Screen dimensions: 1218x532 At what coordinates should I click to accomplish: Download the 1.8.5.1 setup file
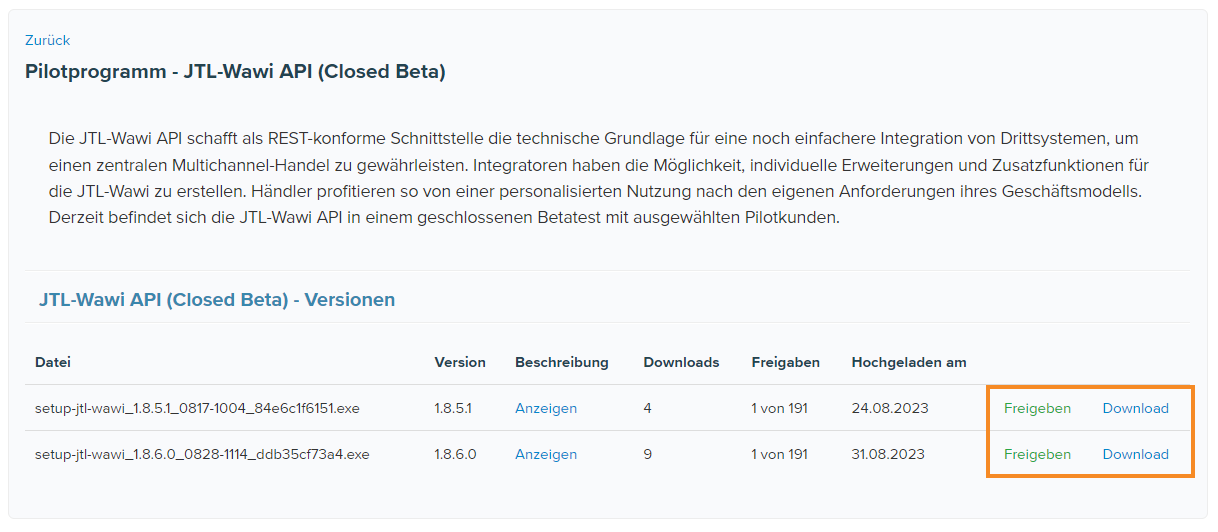pos(1135,408)
